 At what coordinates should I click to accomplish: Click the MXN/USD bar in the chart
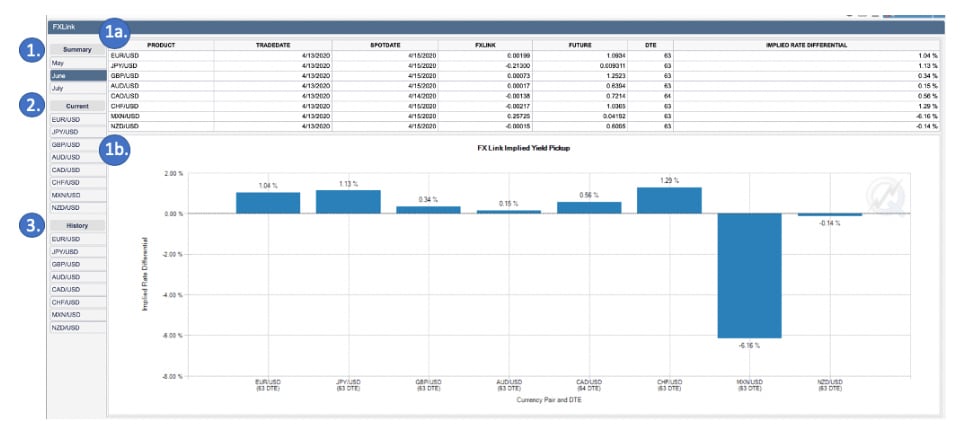click(x=749, y=275)
